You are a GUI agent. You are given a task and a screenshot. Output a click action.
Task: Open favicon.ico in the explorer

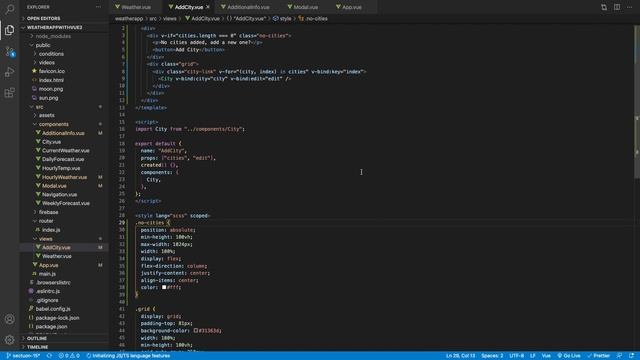point(51,71)
